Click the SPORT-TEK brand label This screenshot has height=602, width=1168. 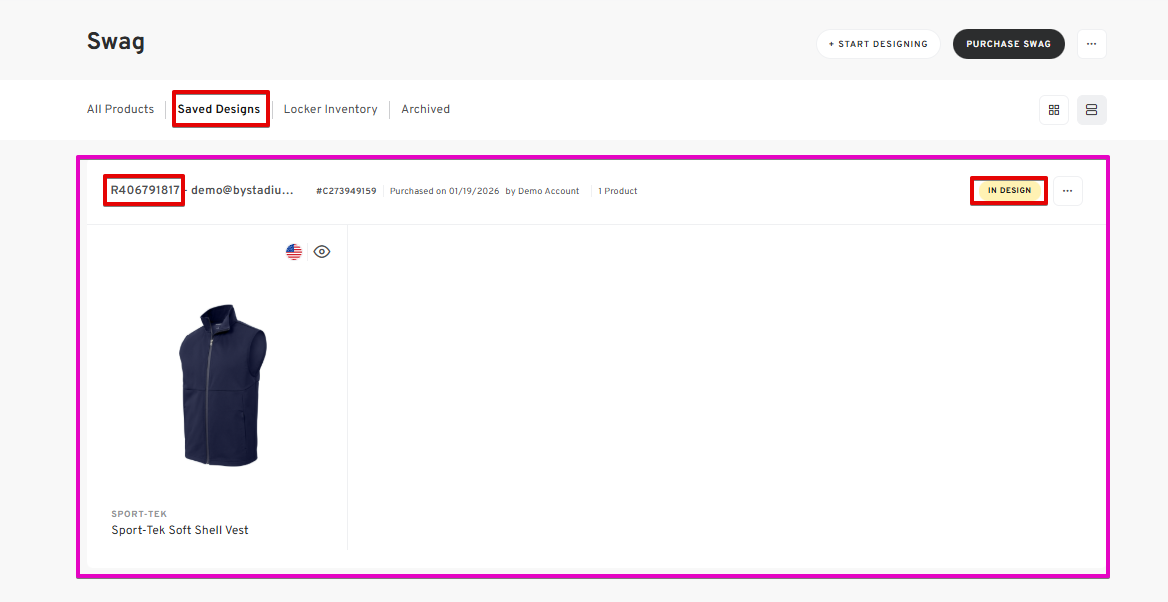point(139,514)
